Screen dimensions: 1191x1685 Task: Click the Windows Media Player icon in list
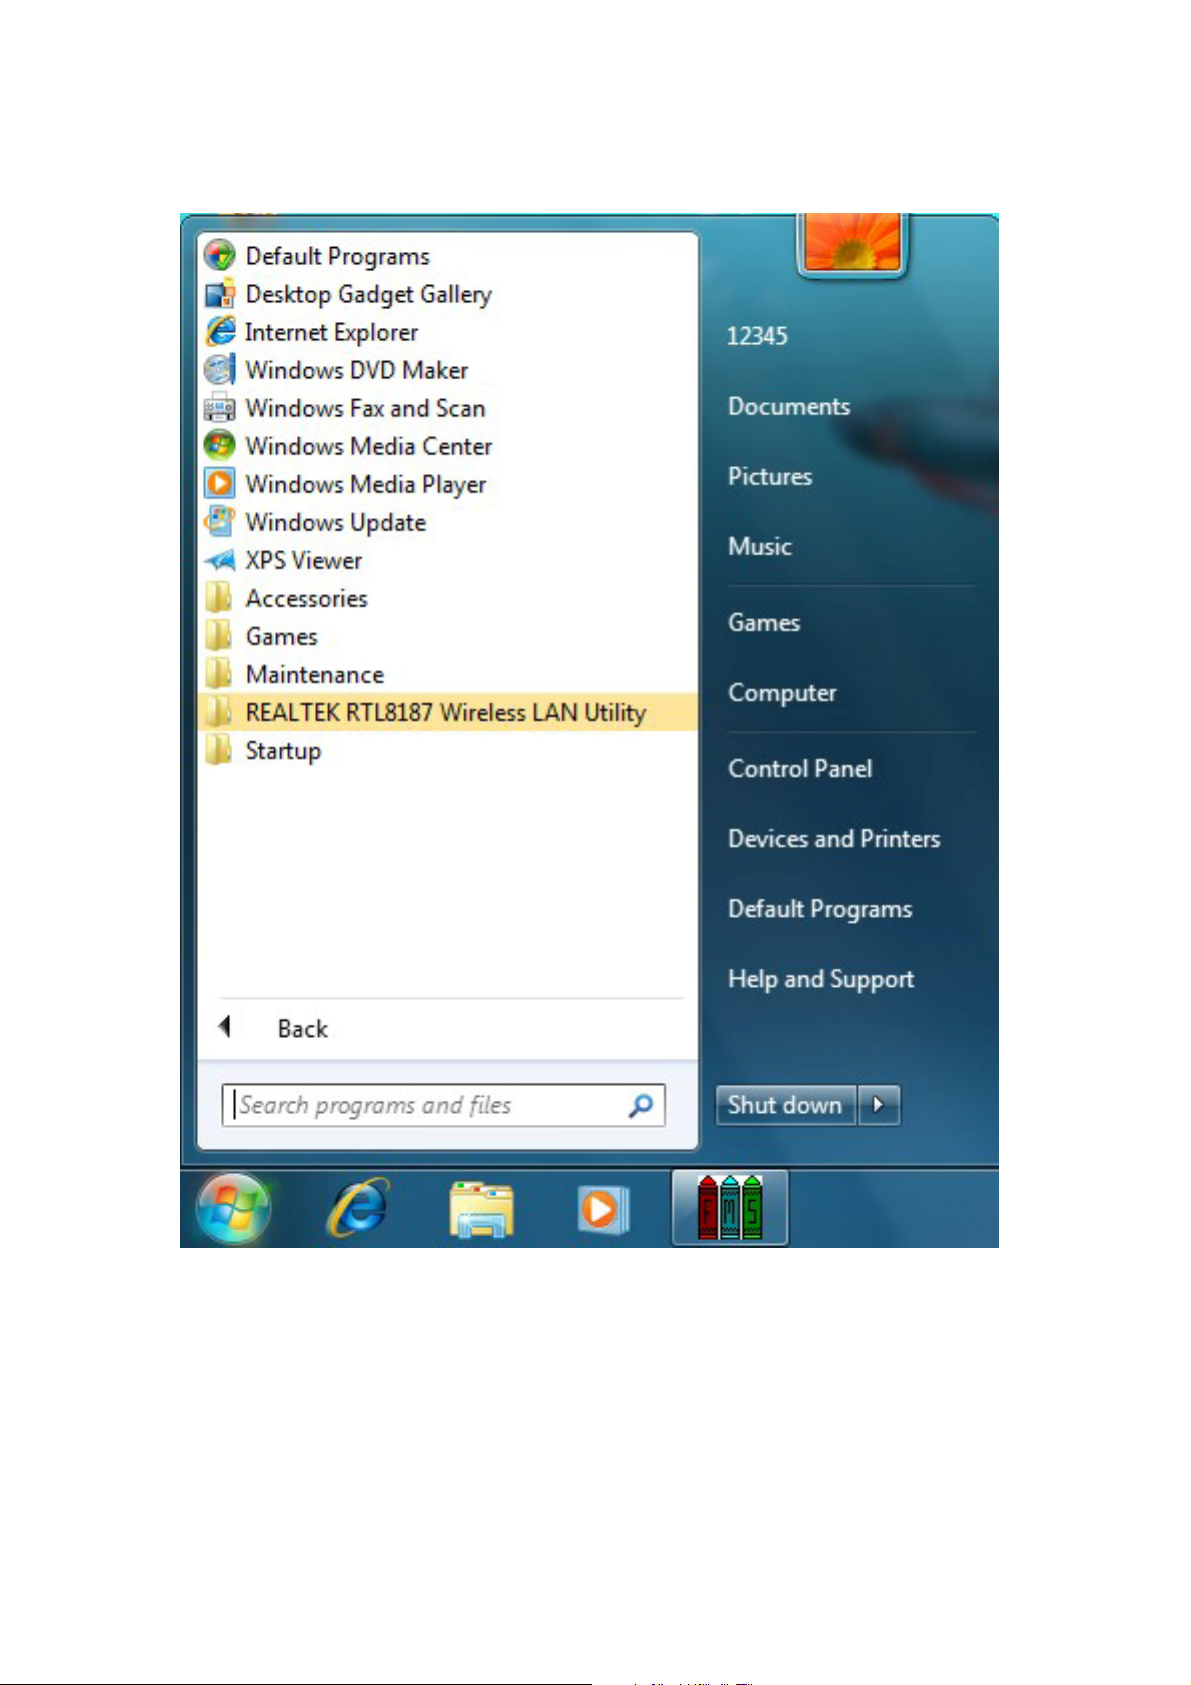click(x=220, y=484)
